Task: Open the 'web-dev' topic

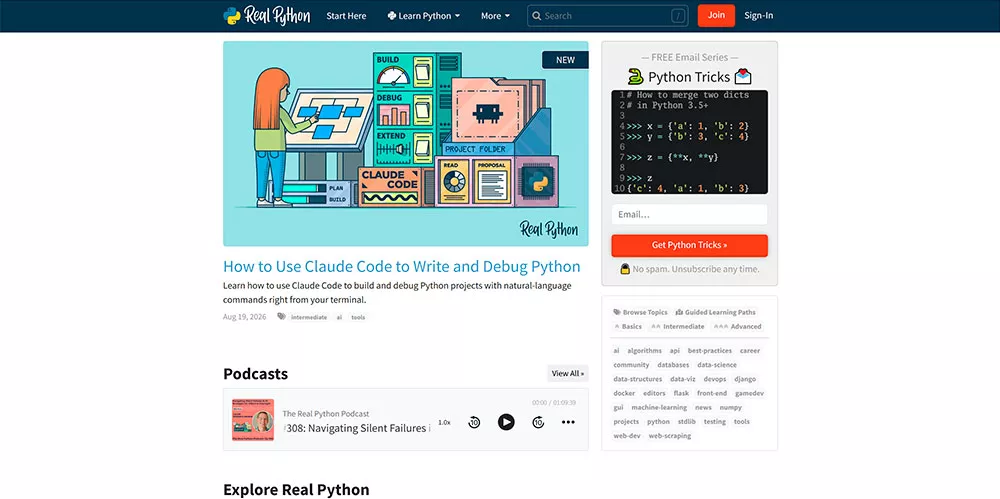Action: pyautogui.click(x=626, y=436)
